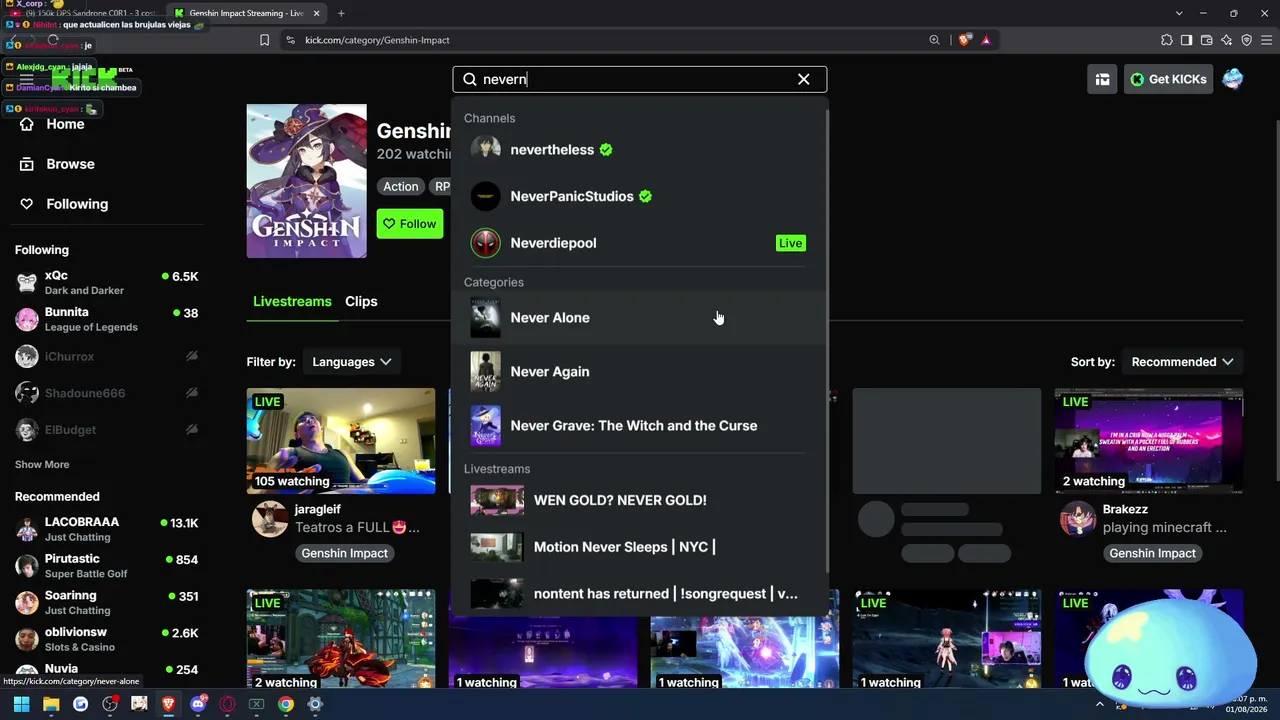Open the offline iChurrox channel
The width and height of the screenshot is (1280, 720).
pyautogui.click(x=106, y=356)
